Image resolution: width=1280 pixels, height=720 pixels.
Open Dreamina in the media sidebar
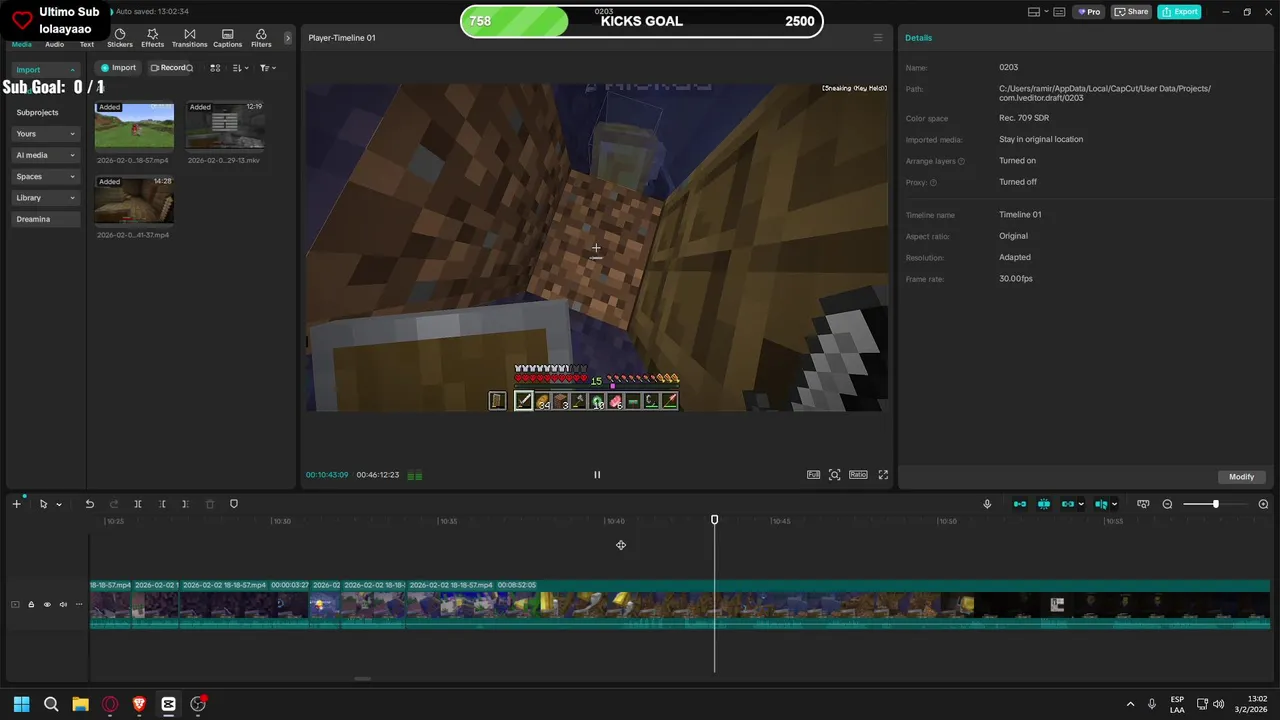coord(45,219)
